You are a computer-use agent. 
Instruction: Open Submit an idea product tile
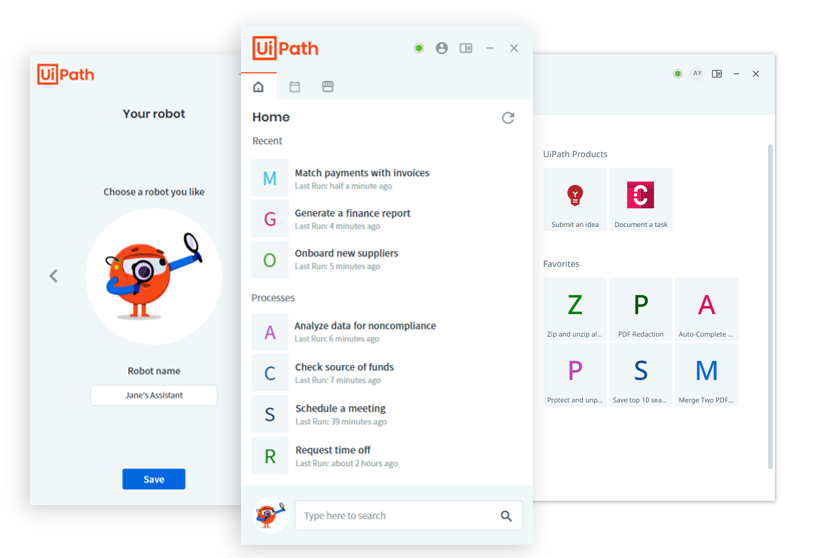575,199
